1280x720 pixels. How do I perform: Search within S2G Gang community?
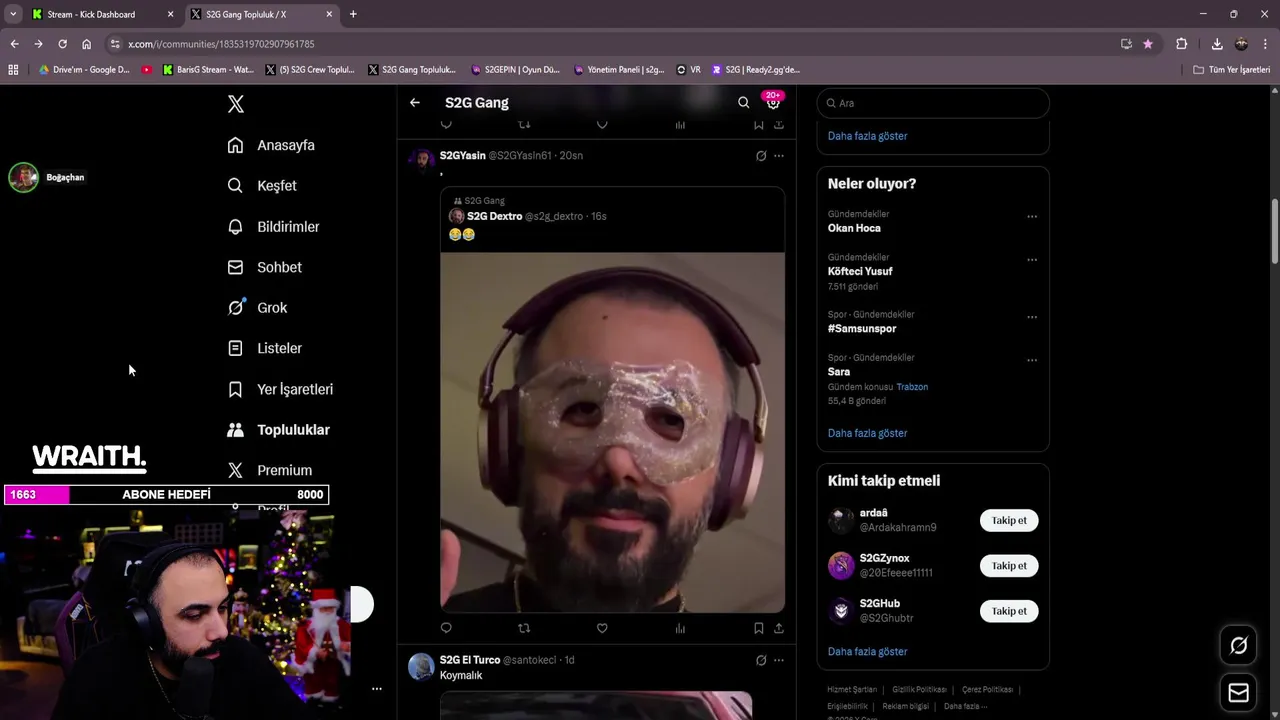point(743,102)
